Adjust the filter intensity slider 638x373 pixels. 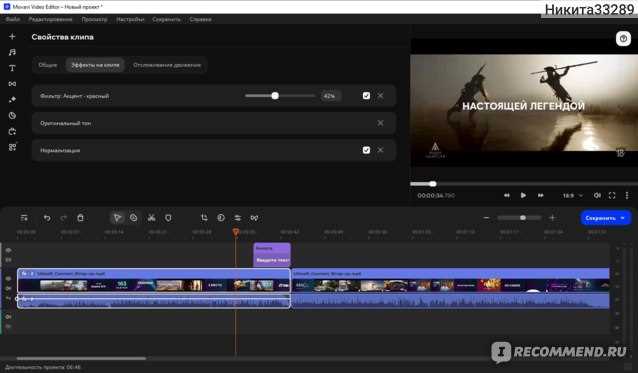[x=280, y=96]
